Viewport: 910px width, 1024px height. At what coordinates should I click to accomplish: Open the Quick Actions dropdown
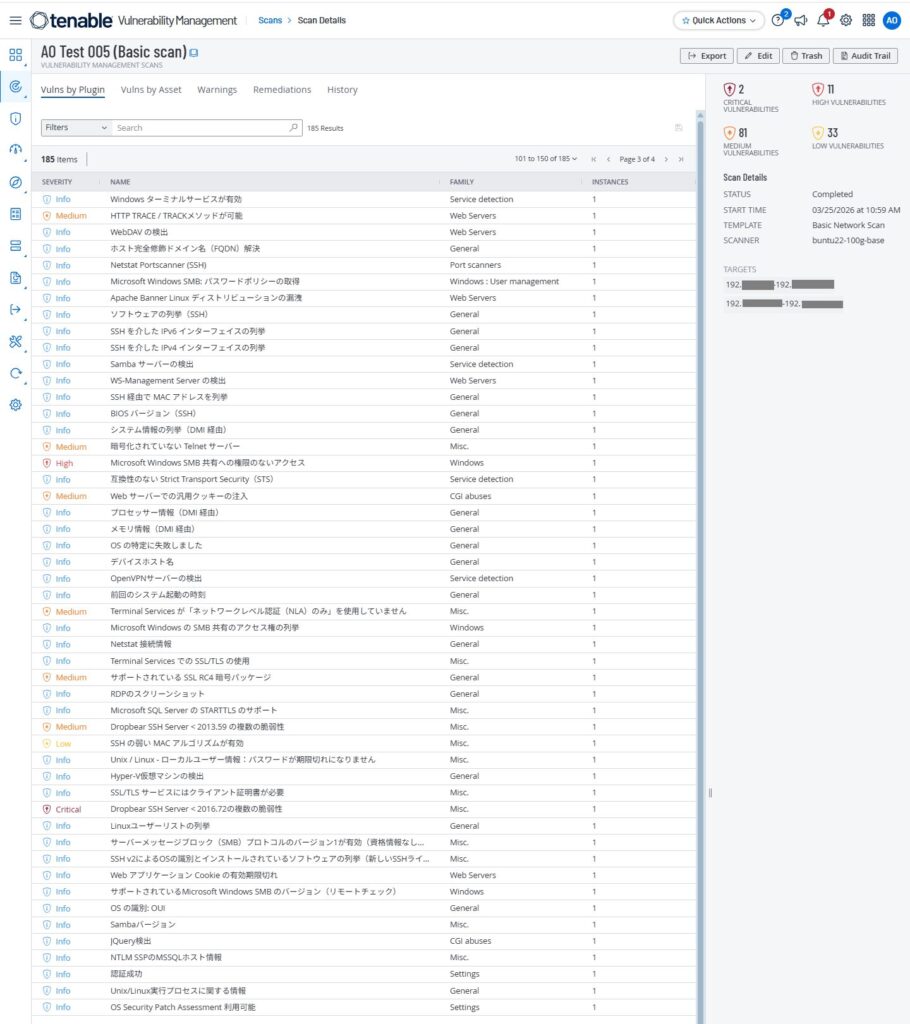pyautogui.click(x=719, y=20)
